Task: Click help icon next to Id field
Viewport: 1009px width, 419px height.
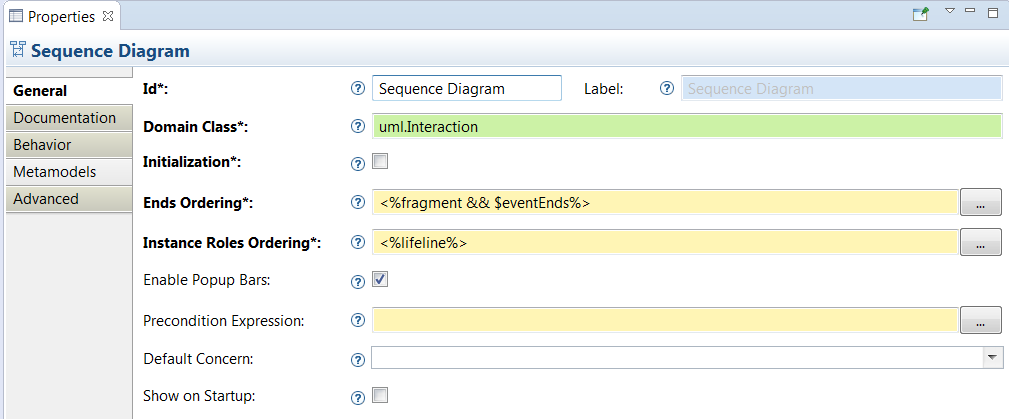Action: [358, 89]
